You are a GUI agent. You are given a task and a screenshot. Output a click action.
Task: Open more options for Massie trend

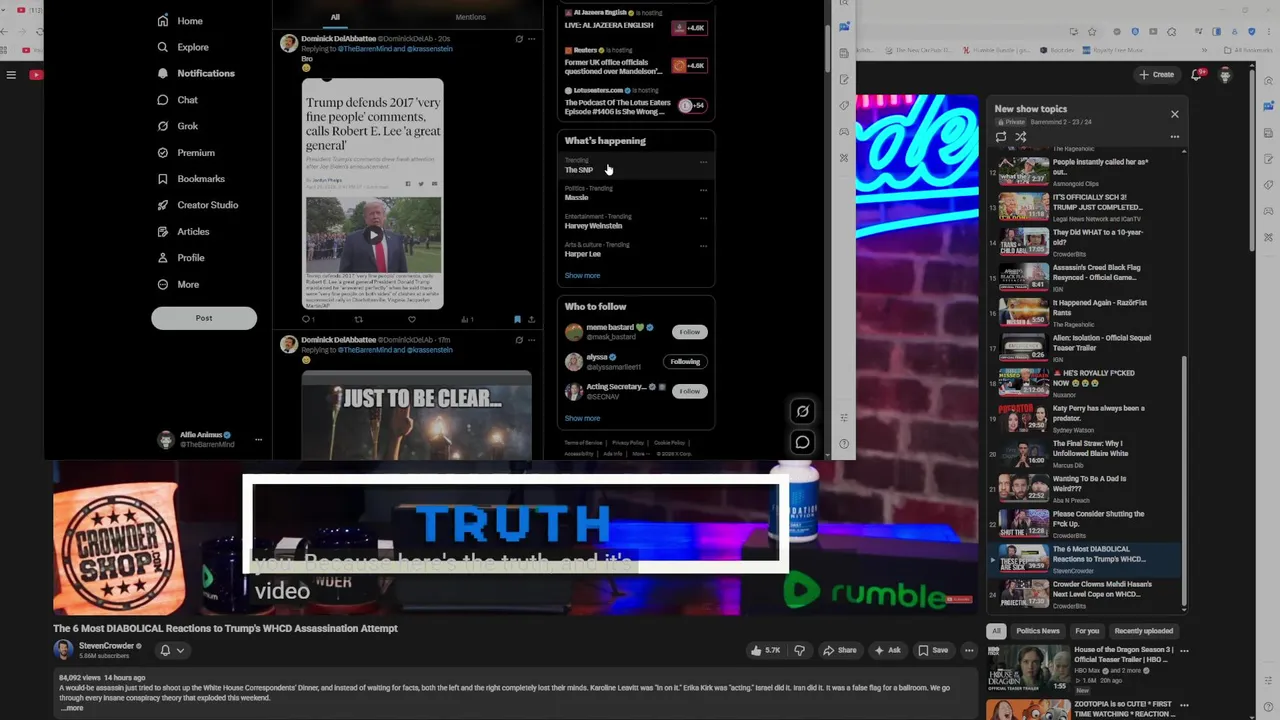(703, 190)
